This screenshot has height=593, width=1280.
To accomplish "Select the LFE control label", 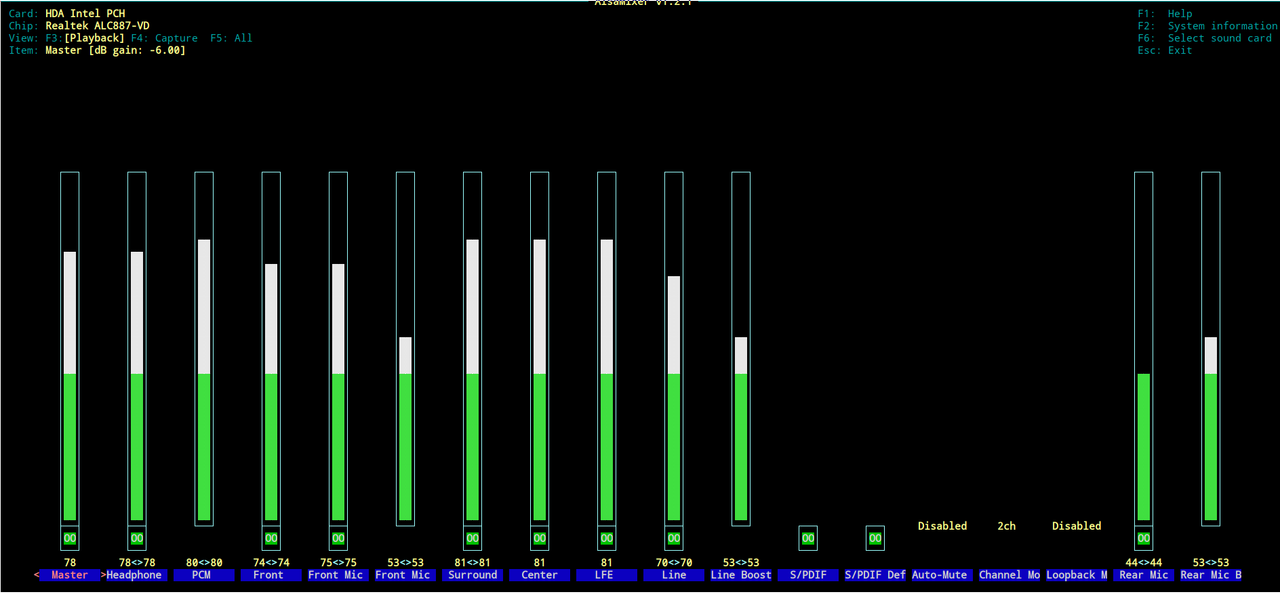I will point(606,575).
